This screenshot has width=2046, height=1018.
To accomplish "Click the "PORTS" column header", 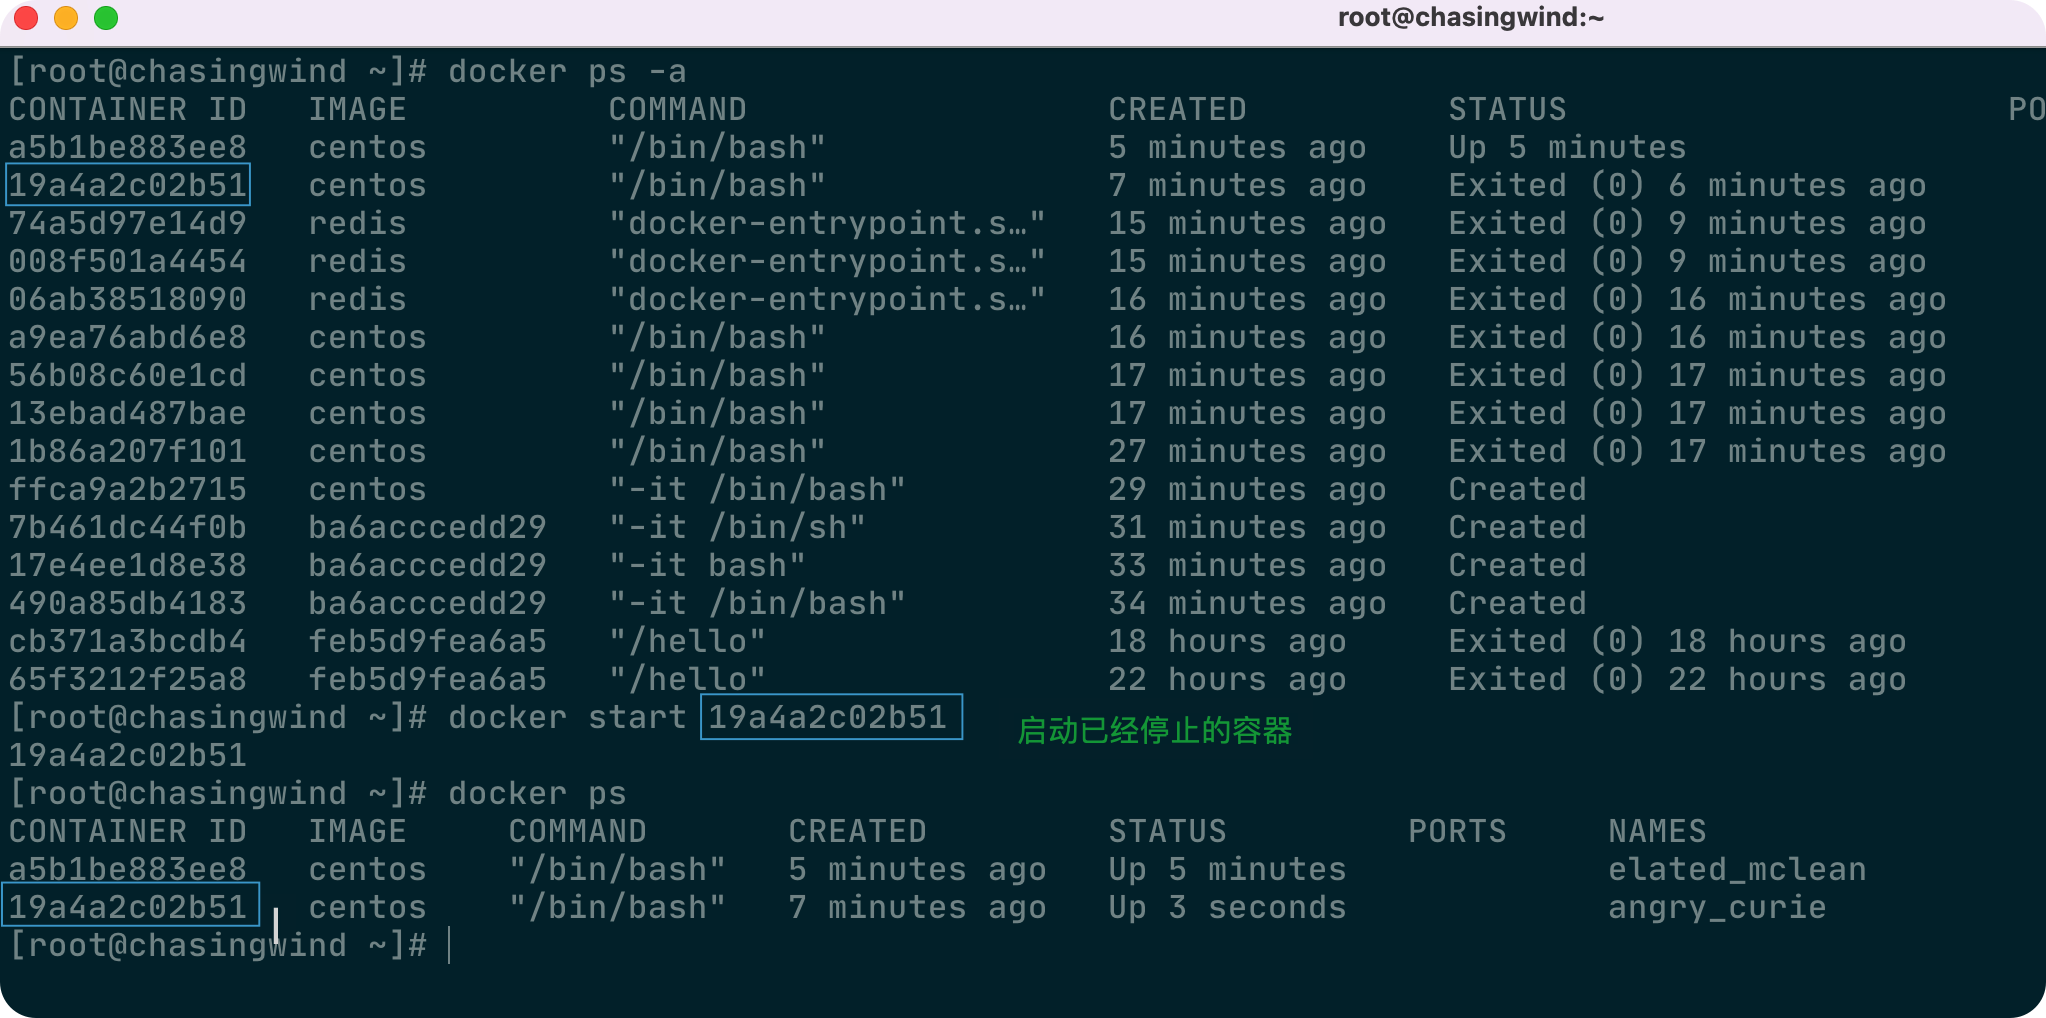I will 1457,831.
